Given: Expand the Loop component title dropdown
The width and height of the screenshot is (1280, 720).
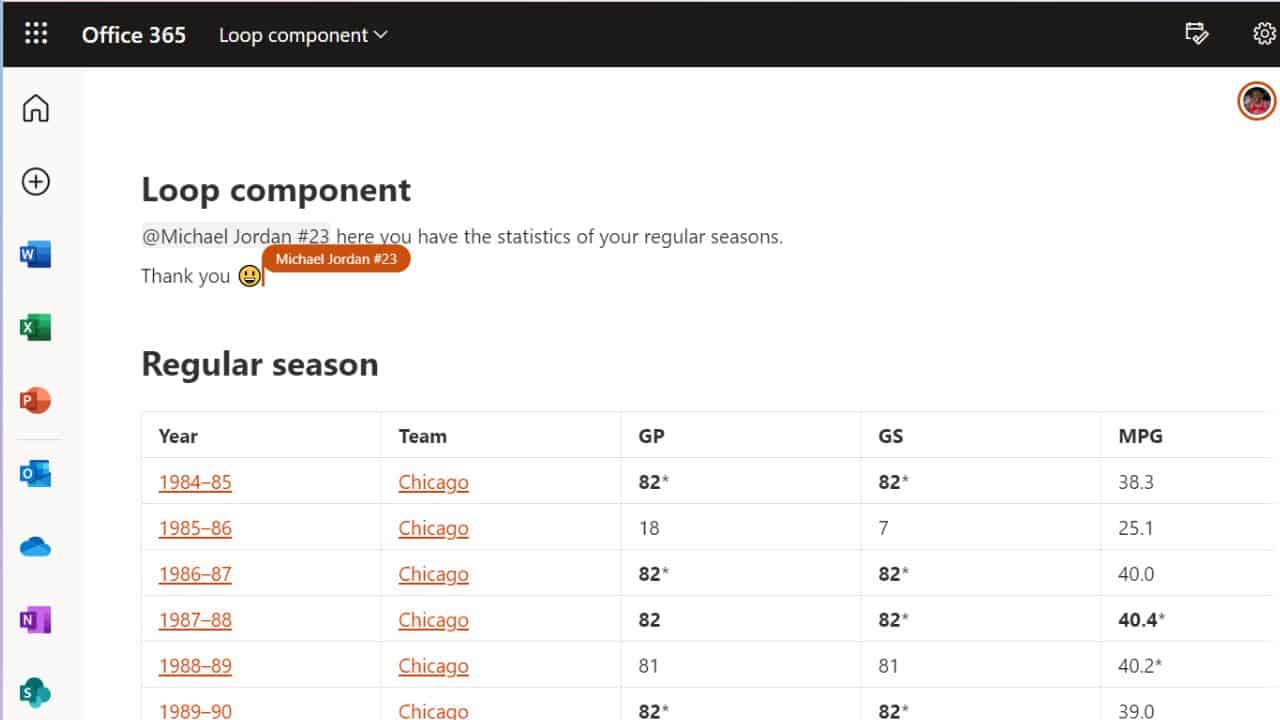Looking at the screenshot, I should (x=303, y=35).
